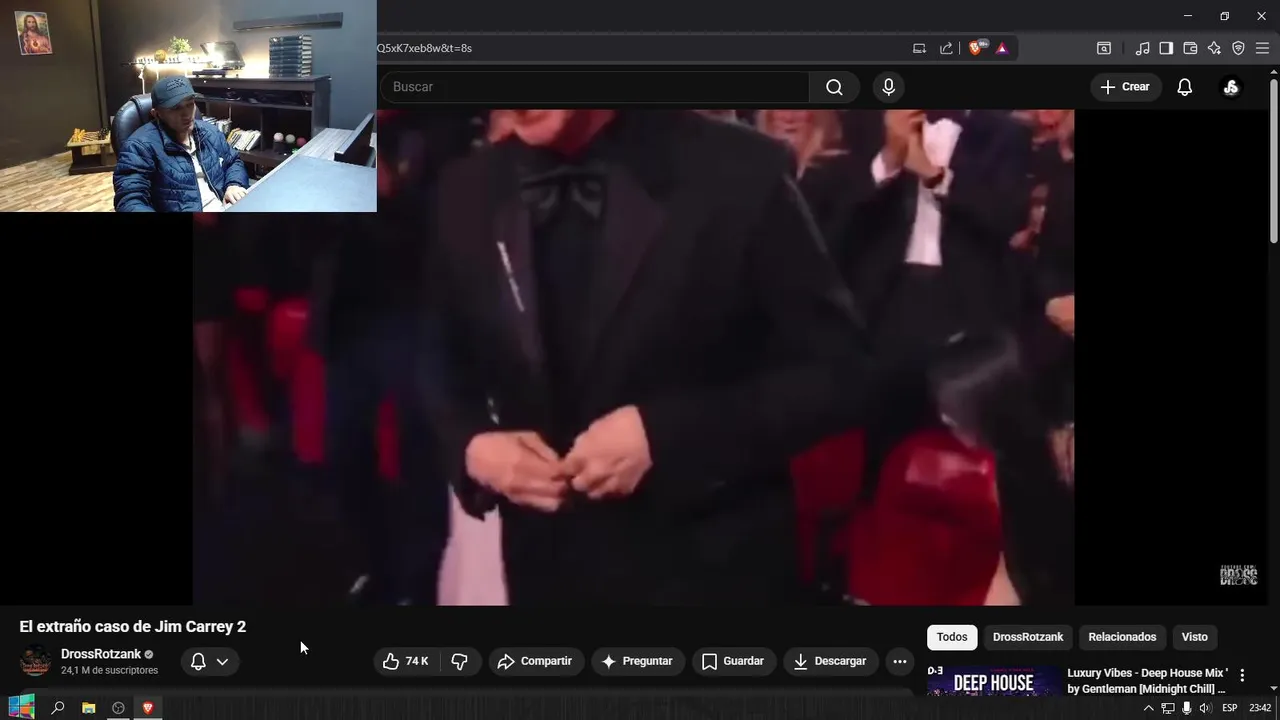This screenshot has height=720, width=1280.
Task: Open Brave Rewards triangle icon
Action: 1001,48
